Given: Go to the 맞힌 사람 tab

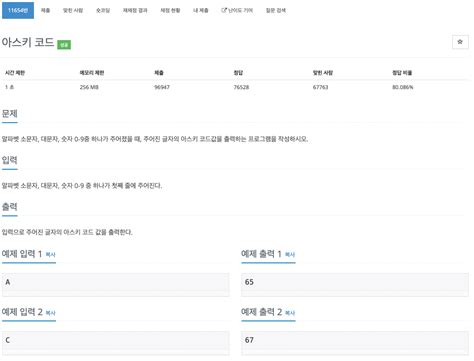Looking at the screenshot, I should click(73, 10).
